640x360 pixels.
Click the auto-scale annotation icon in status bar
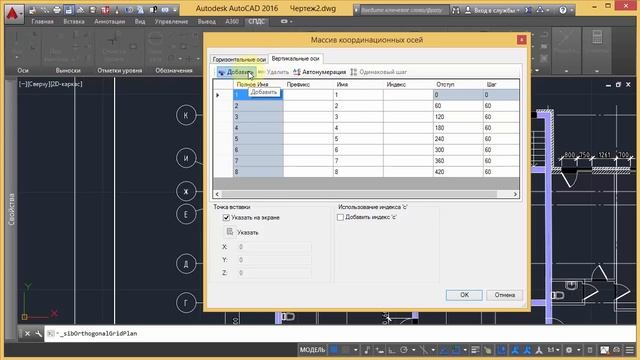(x=527, y=350)
